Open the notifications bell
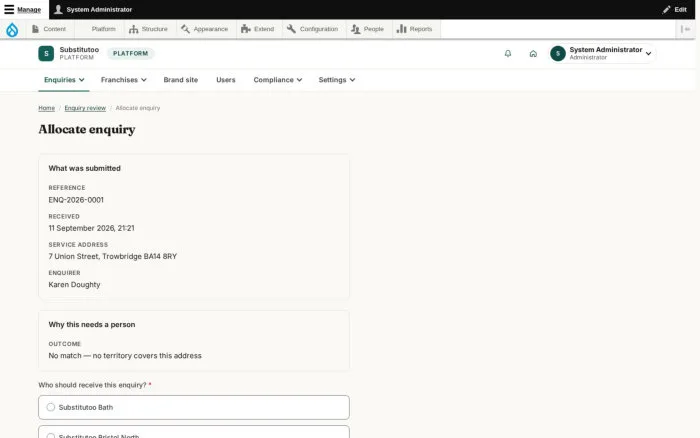Image resolution: width=700 pixels, height=438 pixels. [x=508, y=54]
